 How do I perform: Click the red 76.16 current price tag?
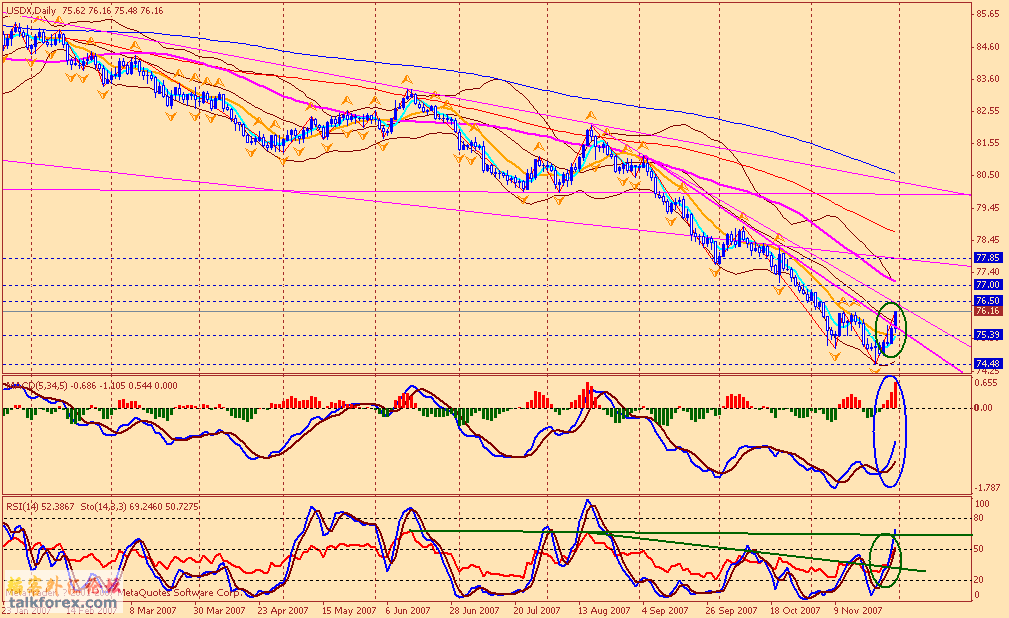tap(988, 311)
